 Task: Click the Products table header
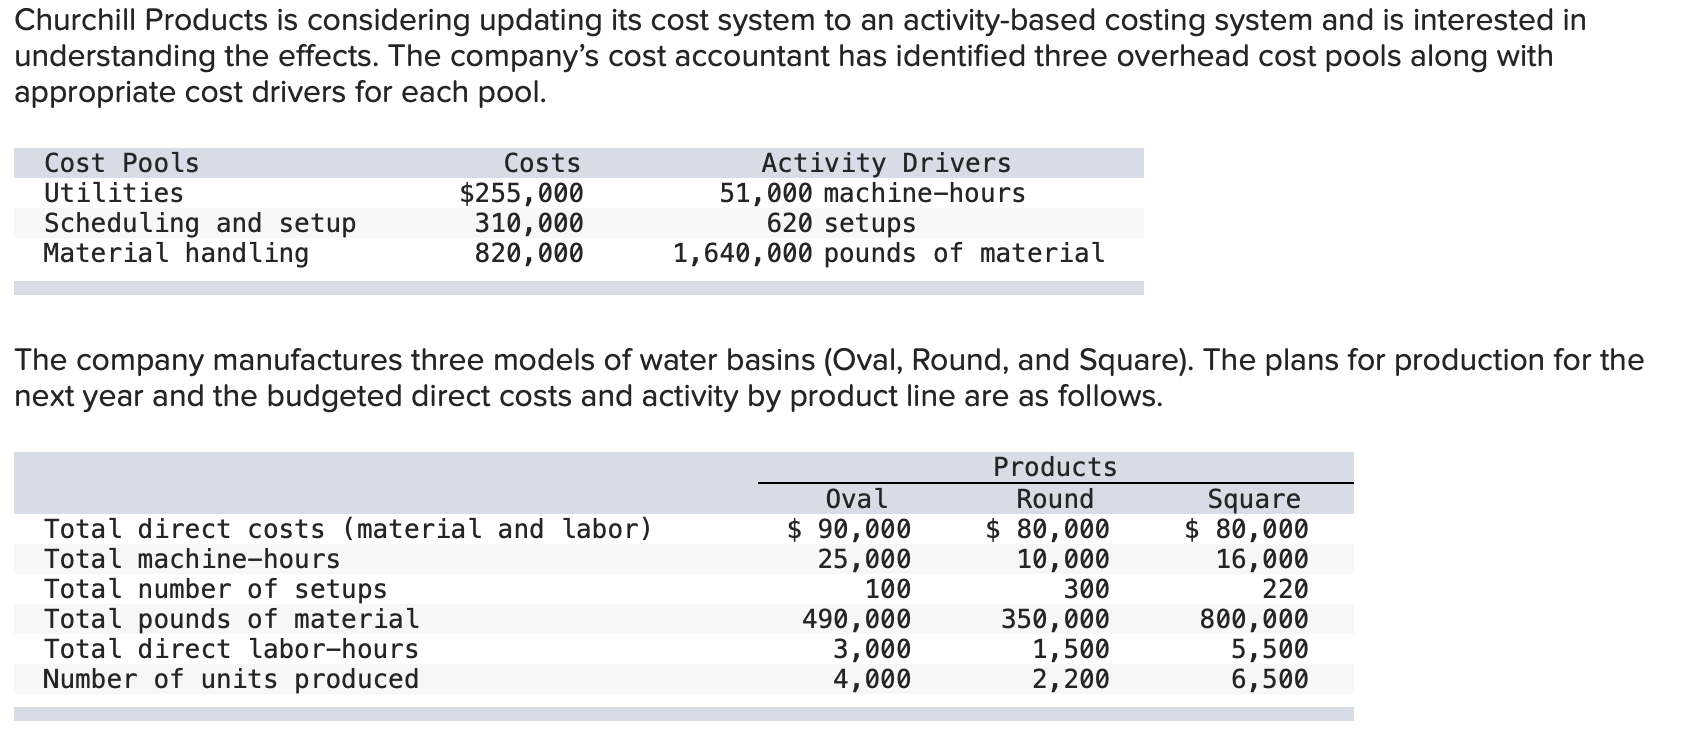(x=1055, y=467)
